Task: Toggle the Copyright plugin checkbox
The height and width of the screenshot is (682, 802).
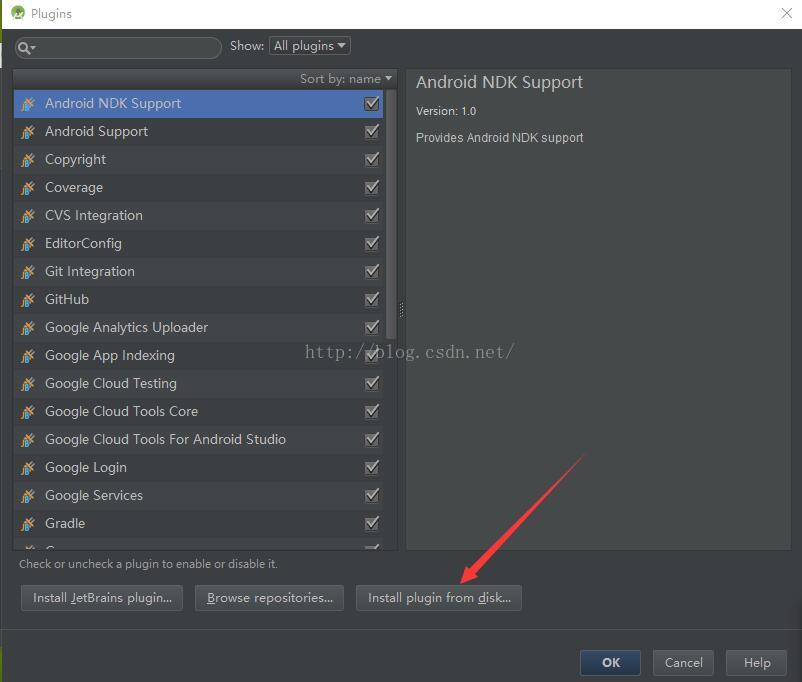Action: (x=372, y=159)
